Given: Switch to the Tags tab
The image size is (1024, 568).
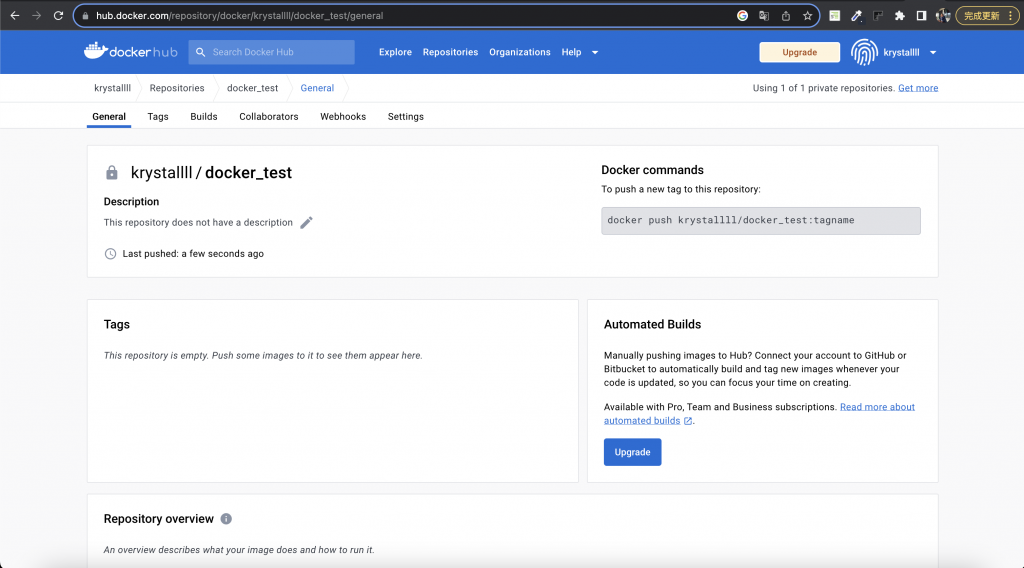Looking at the screenshot, I should tap(158, 116).
